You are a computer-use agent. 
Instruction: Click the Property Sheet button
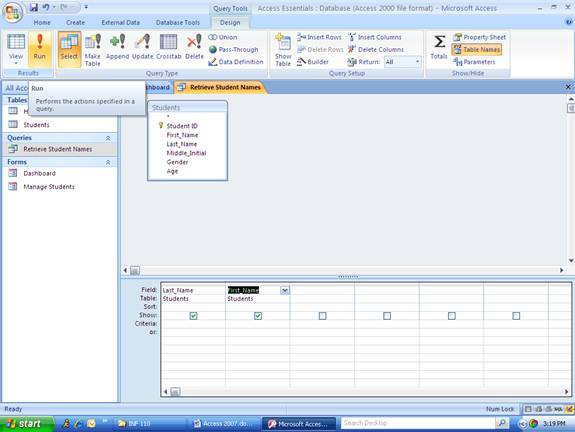pyautogui.click(x=480, y=37)
